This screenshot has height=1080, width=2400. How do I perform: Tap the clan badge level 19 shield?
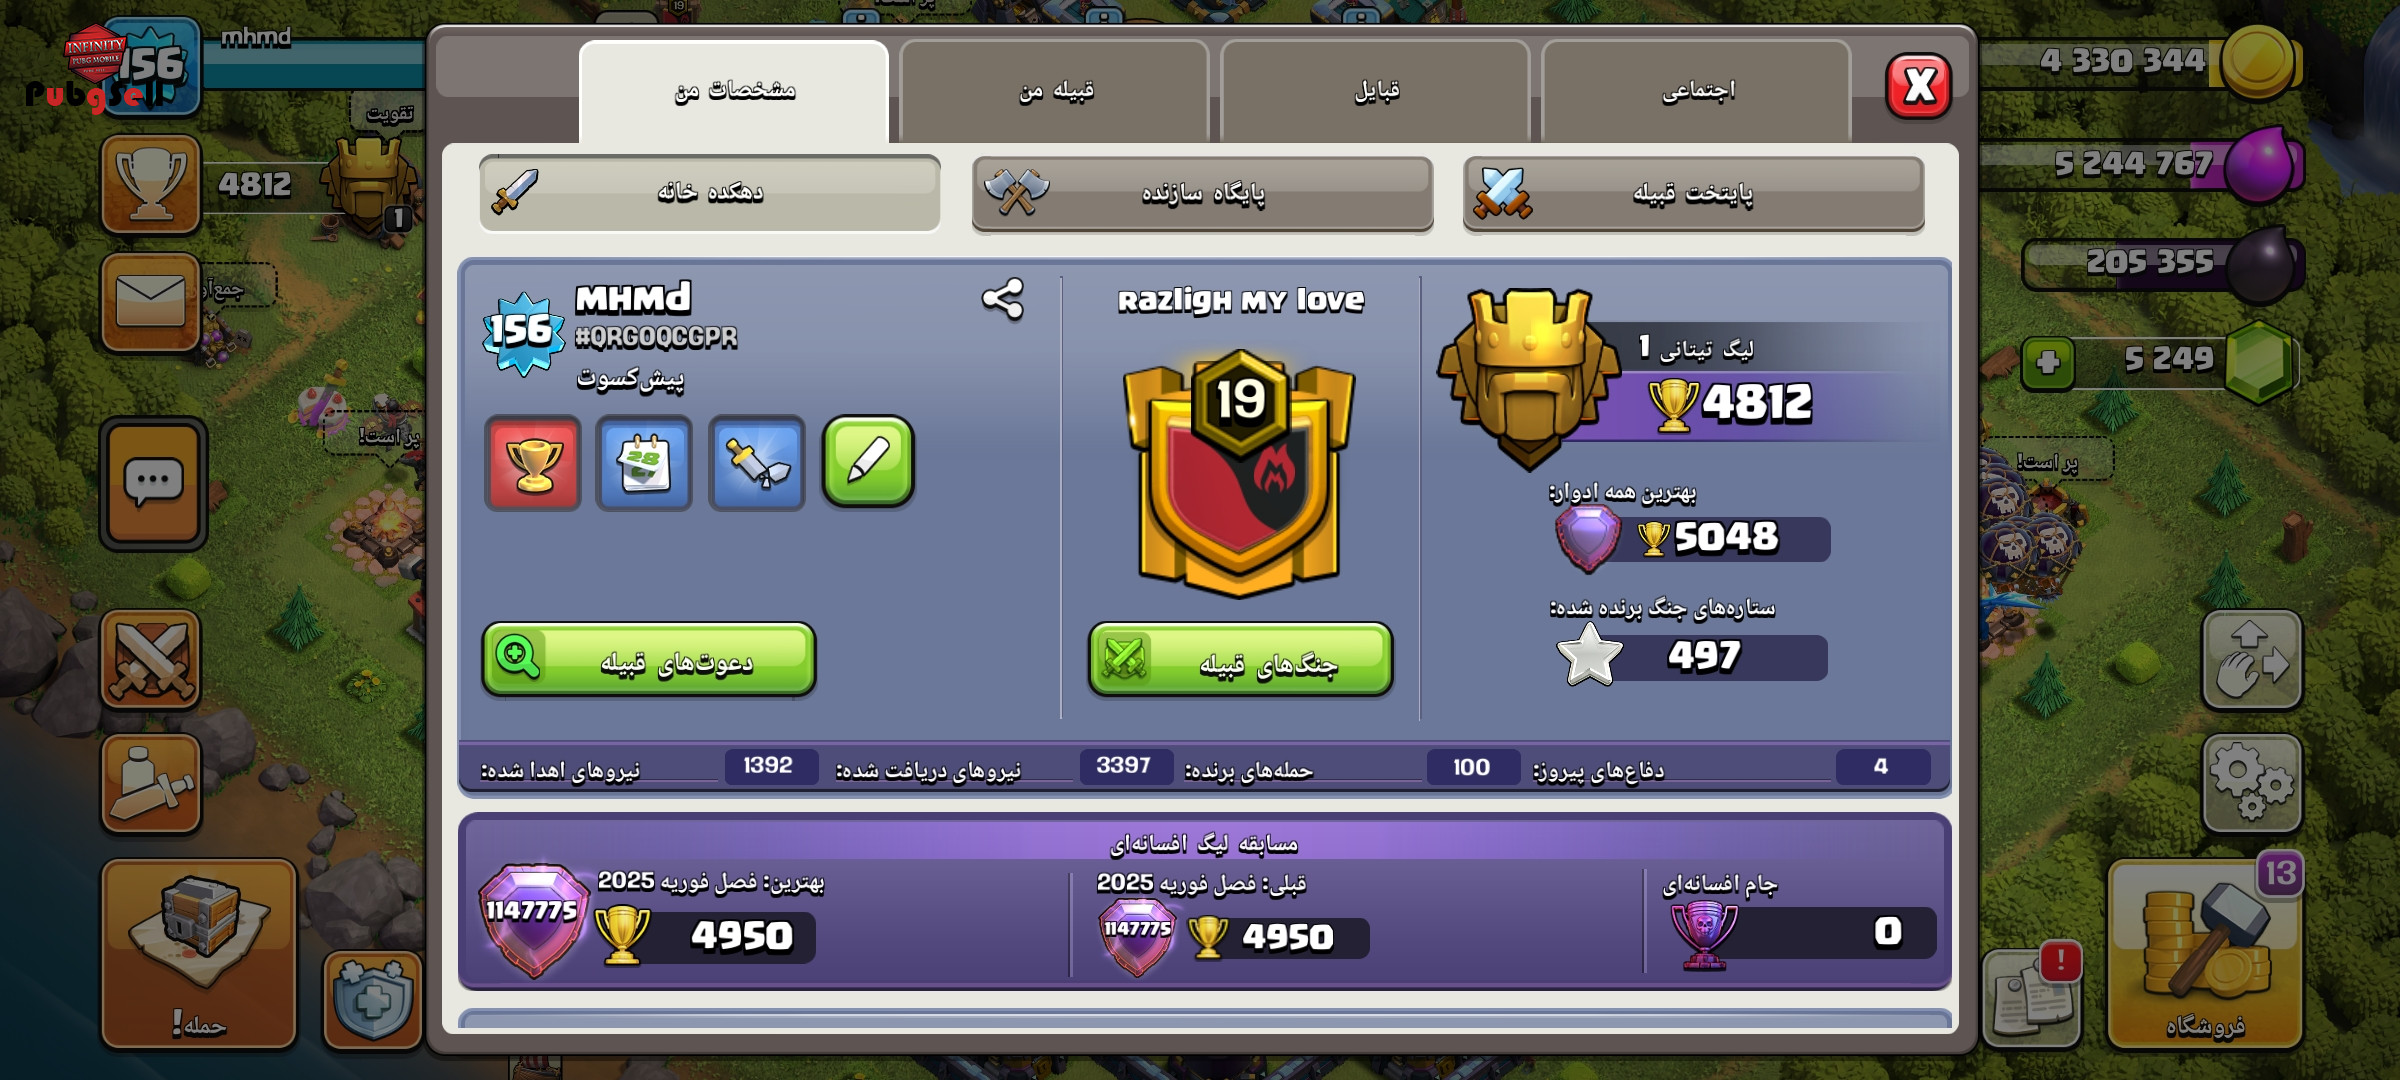pyautogui.click(x=1240, y=473)
